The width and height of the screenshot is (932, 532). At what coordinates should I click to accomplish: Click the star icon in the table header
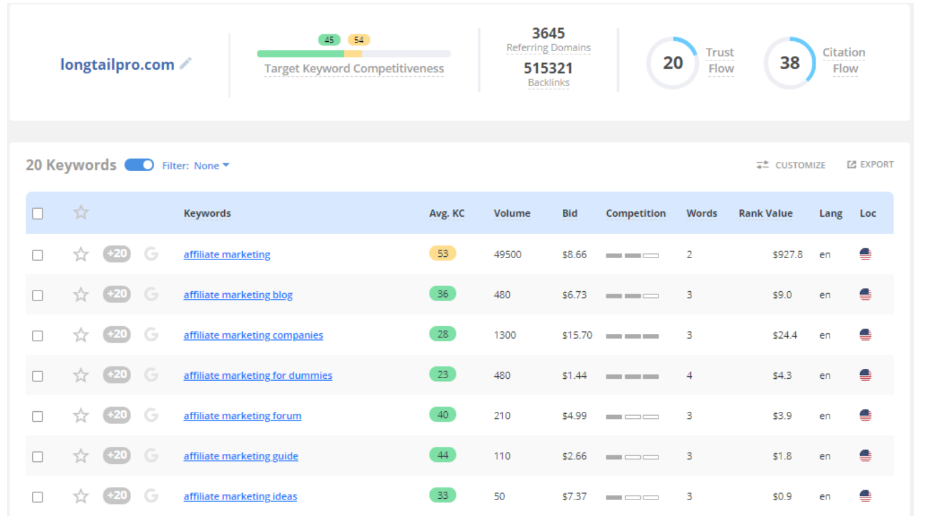[81, 213]
